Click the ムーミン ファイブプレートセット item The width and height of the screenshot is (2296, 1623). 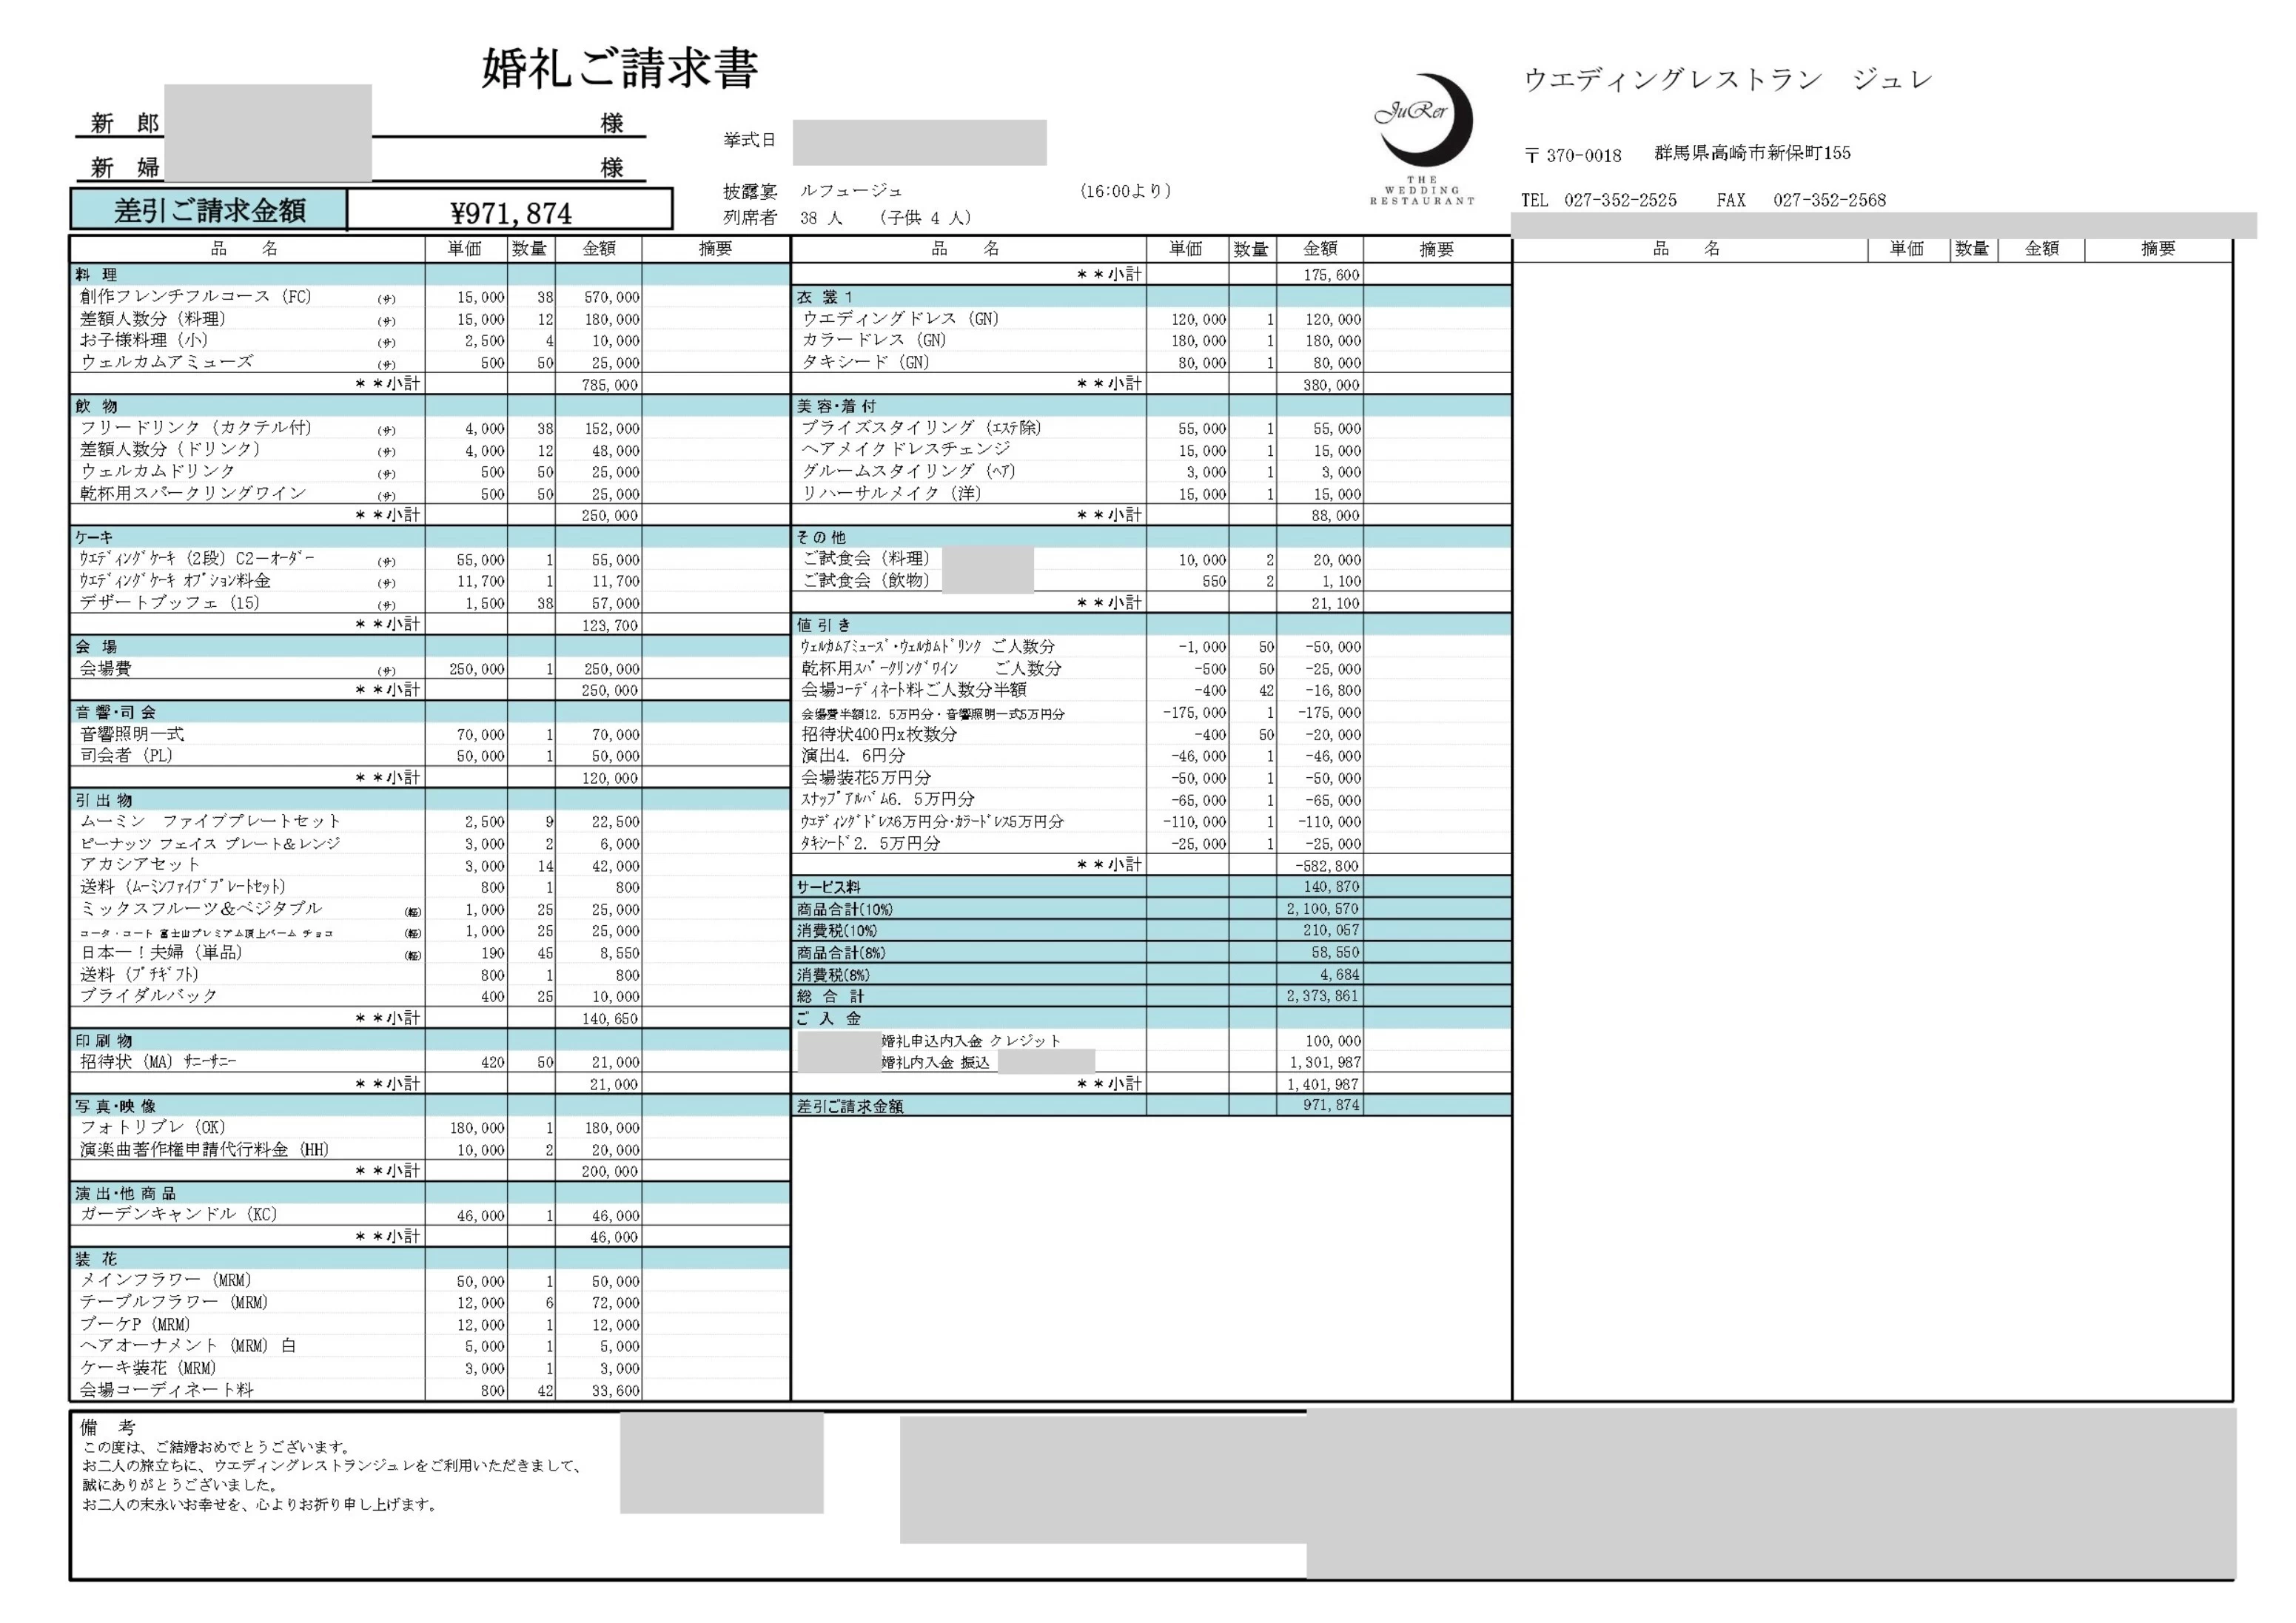pos(211,821)
